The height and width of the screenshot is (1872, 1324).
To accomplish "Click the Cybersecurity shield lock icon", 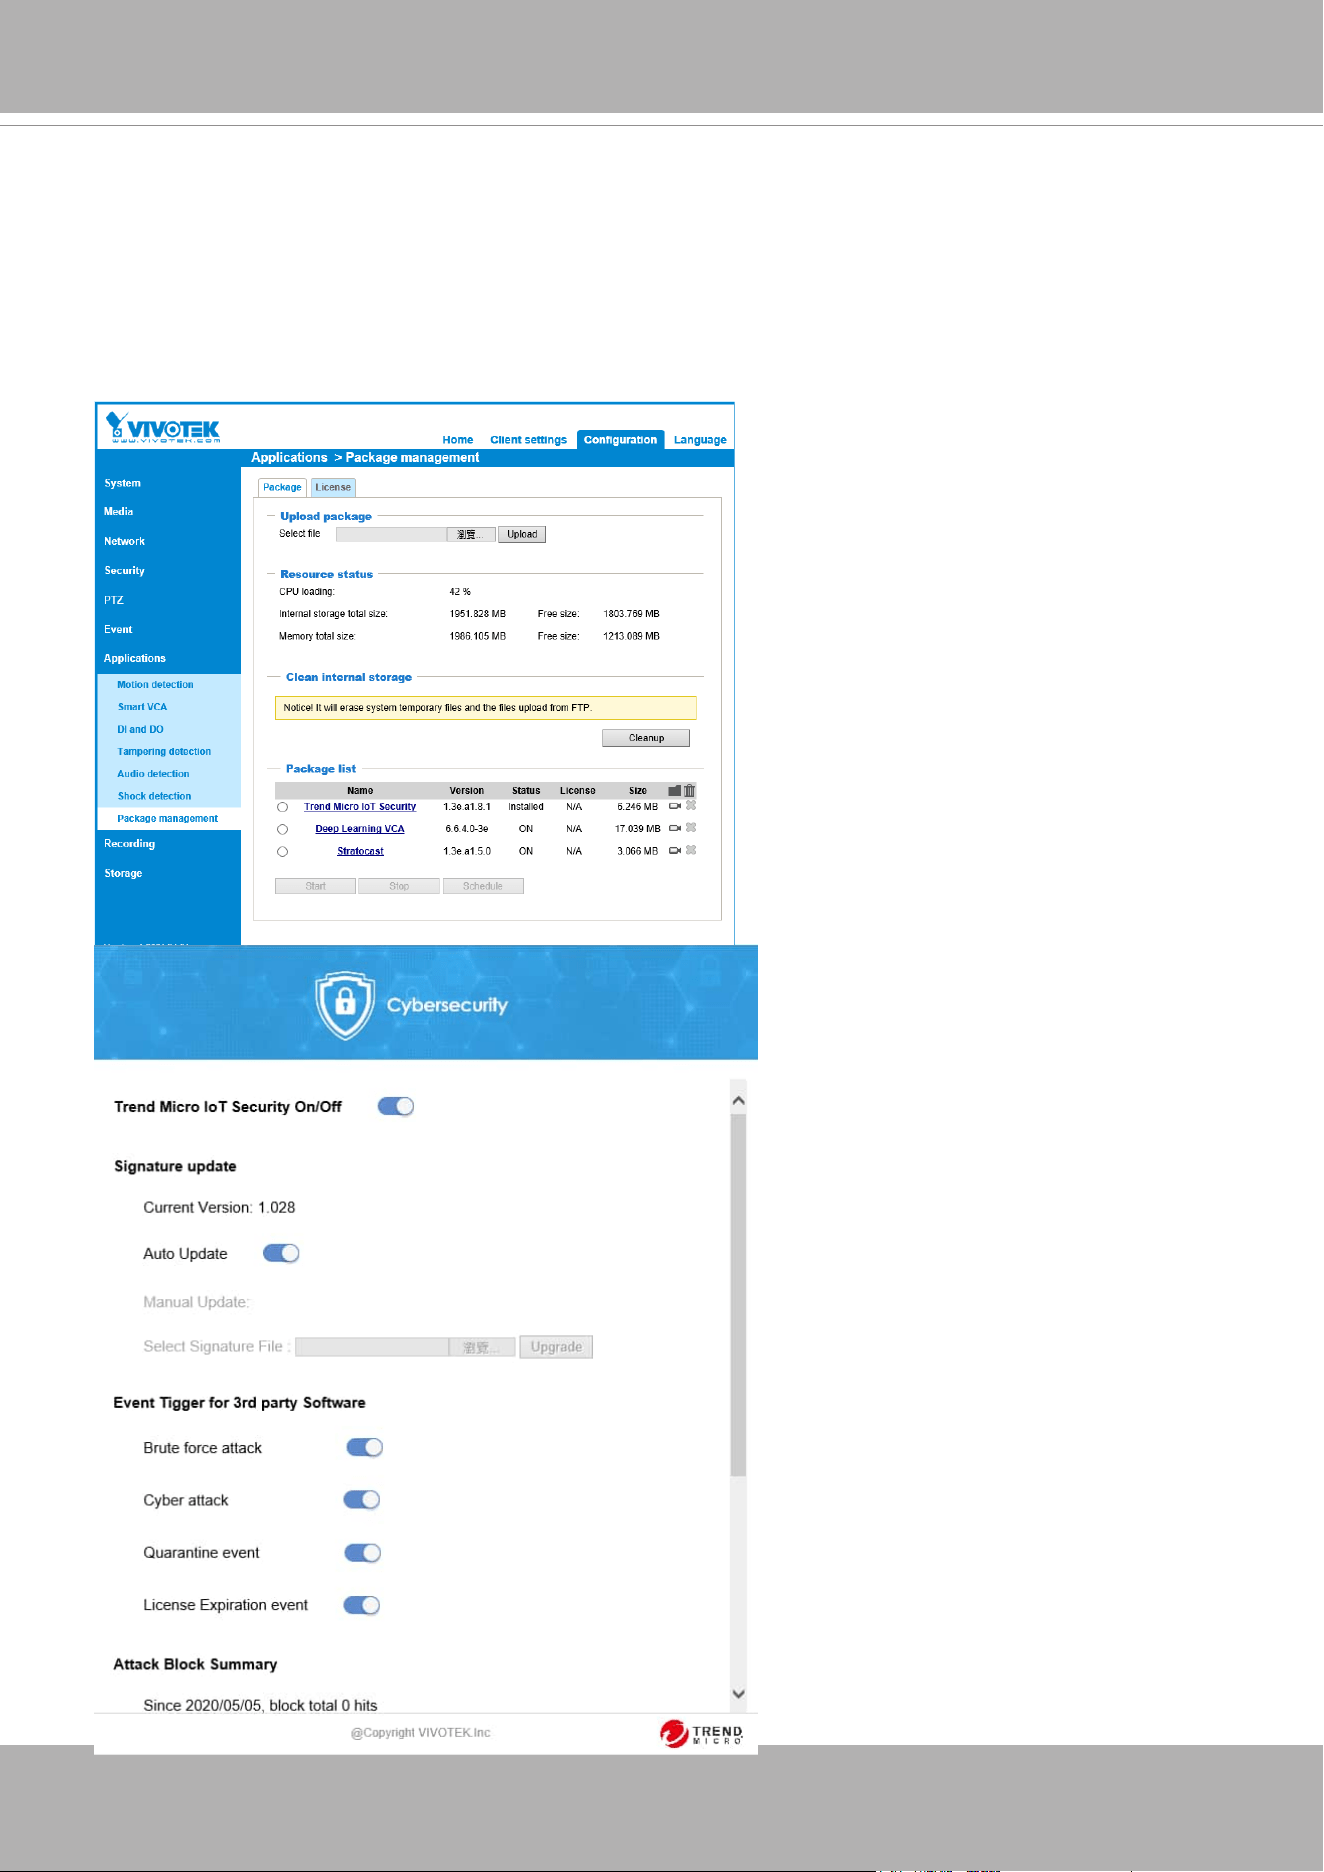I will [x=345, y=1004].
